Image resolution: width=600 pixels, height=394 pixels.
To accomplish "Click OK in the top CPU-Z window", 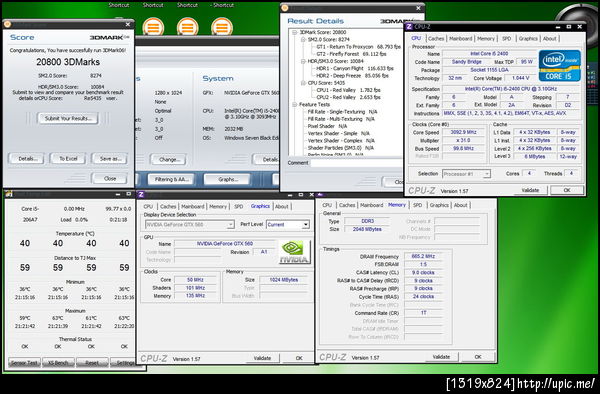I will (567, 190).
